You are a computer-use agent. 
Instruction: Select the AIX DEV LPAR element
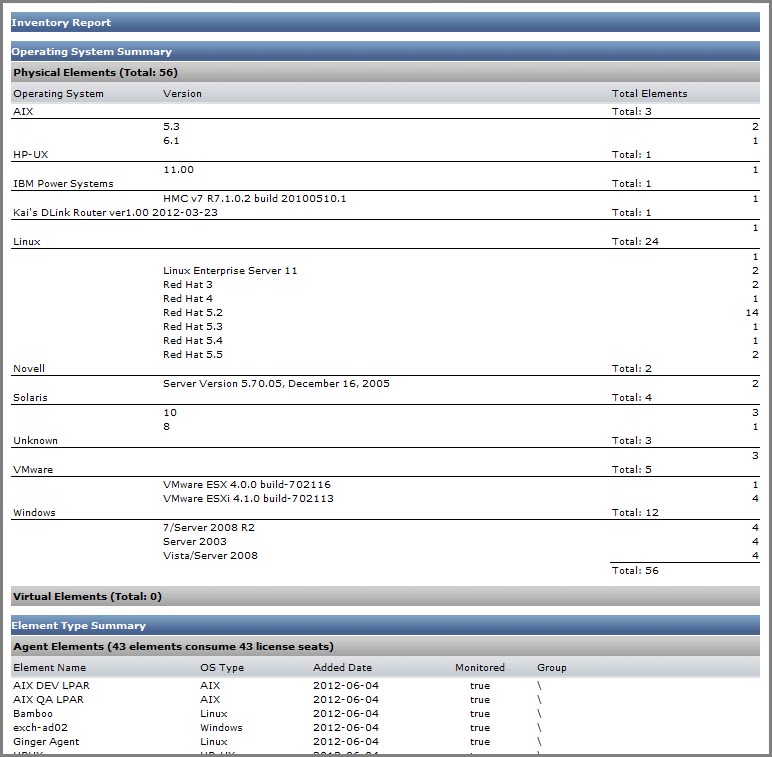(x=52, y=686)
